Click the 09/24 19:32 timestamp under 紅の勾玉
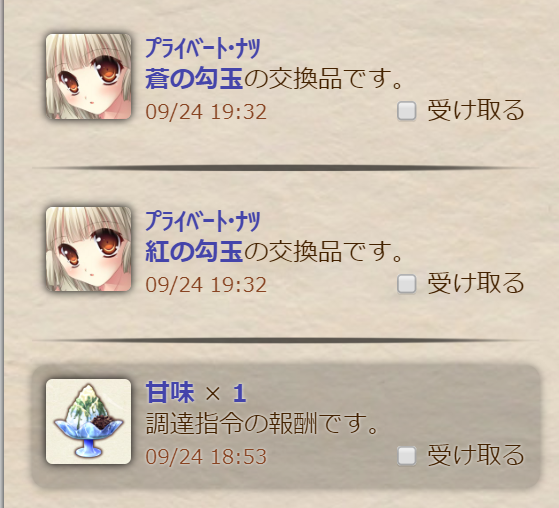The width and height of the screenshot is (559, 508). [x=206, y=285]
